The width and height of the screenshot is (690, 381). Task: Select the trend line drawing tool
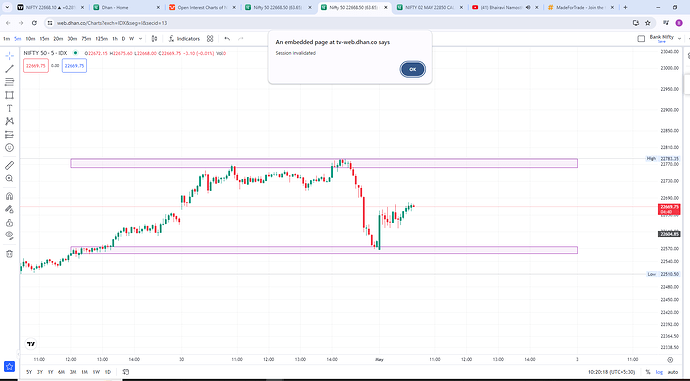point(9,69)
